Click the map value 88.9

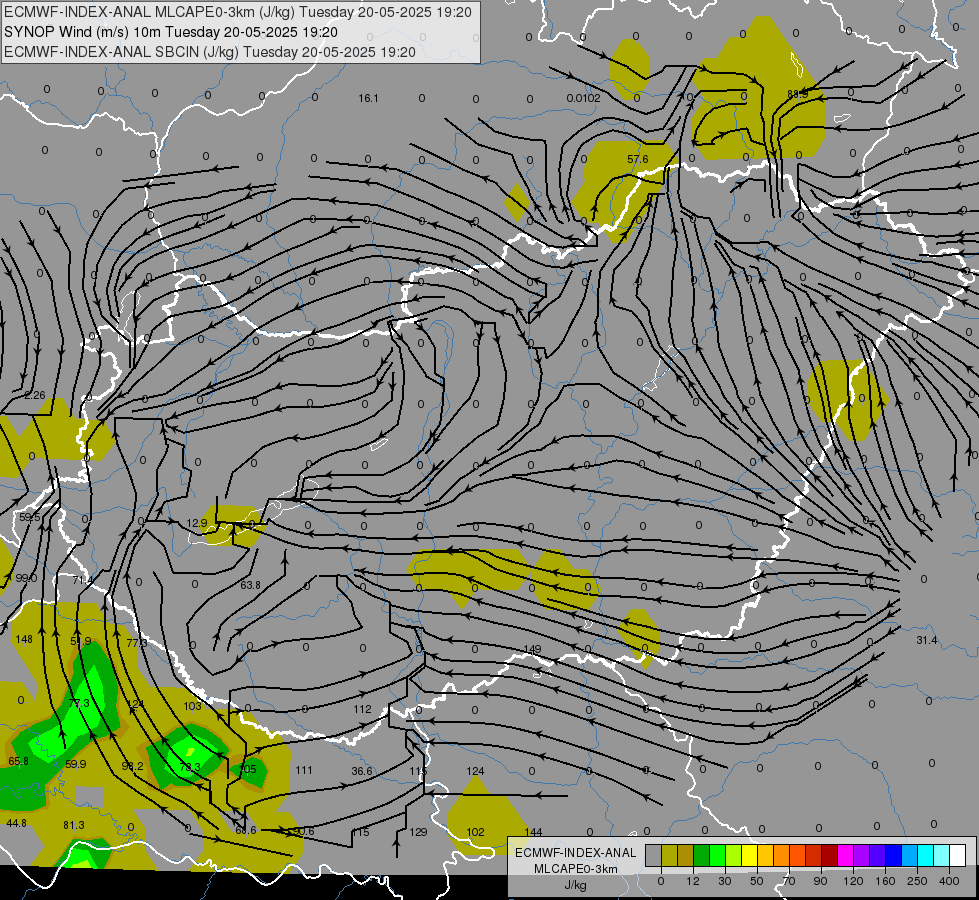(797, 94)
